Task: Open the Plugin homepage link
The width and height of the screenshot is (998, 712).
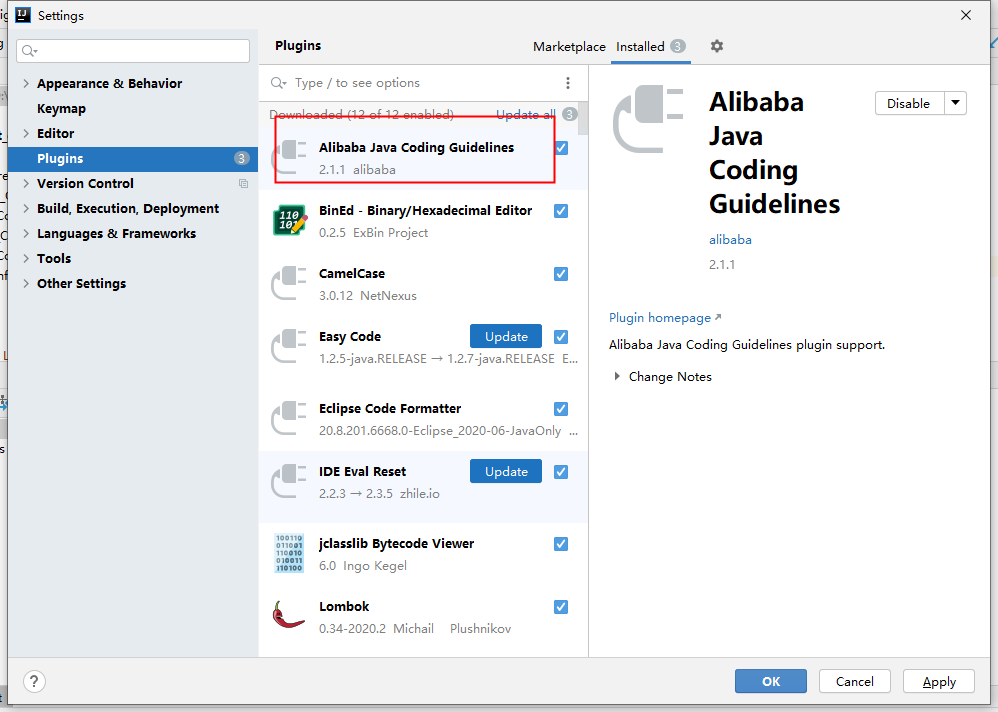Action: (x=665, y=318)
